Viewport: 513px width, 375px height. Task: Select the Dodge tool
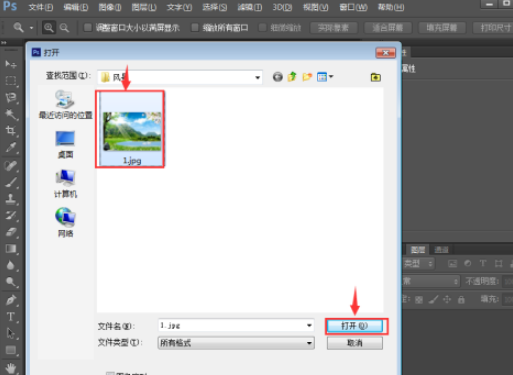point(11,282)
